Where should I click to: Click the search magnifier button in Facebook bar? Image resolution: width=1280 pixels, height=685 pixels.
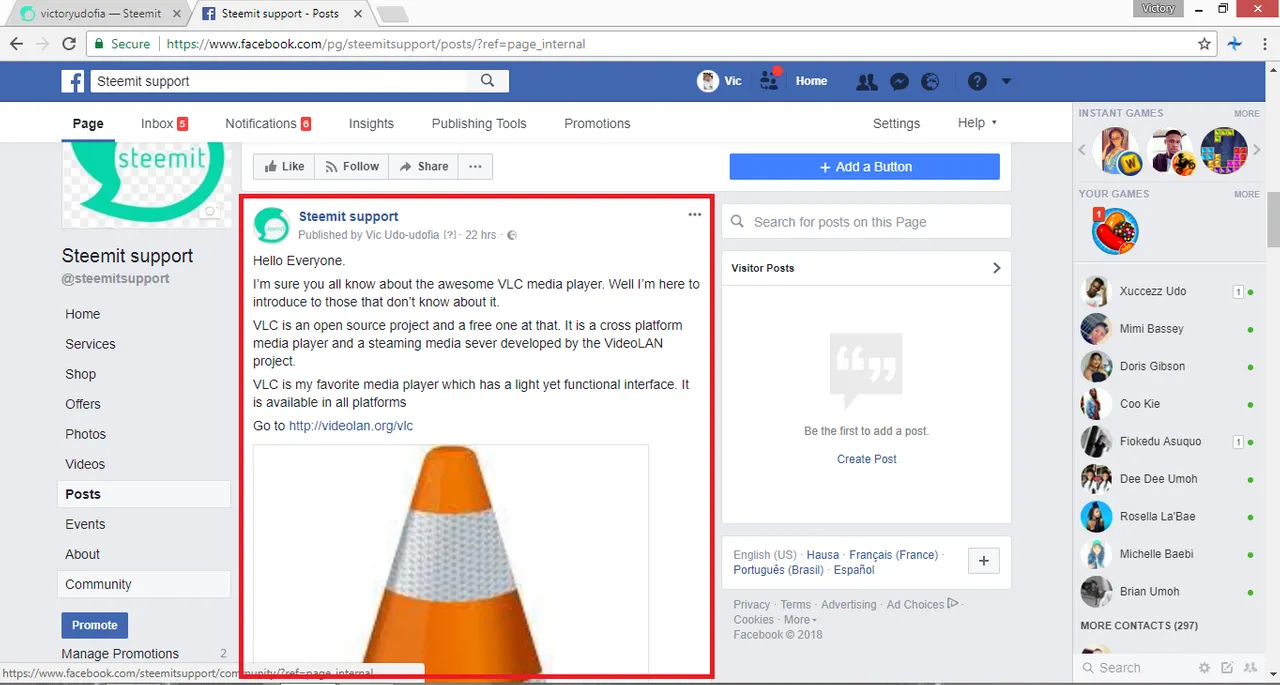pos(488,81)
